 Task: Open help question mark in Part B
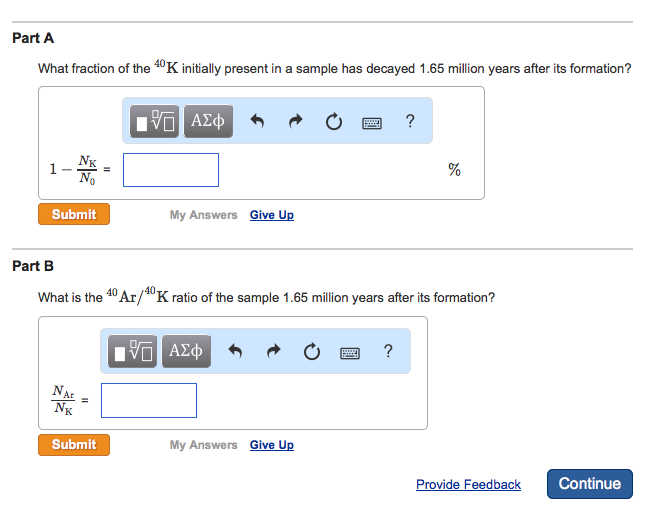click(388, 351)
